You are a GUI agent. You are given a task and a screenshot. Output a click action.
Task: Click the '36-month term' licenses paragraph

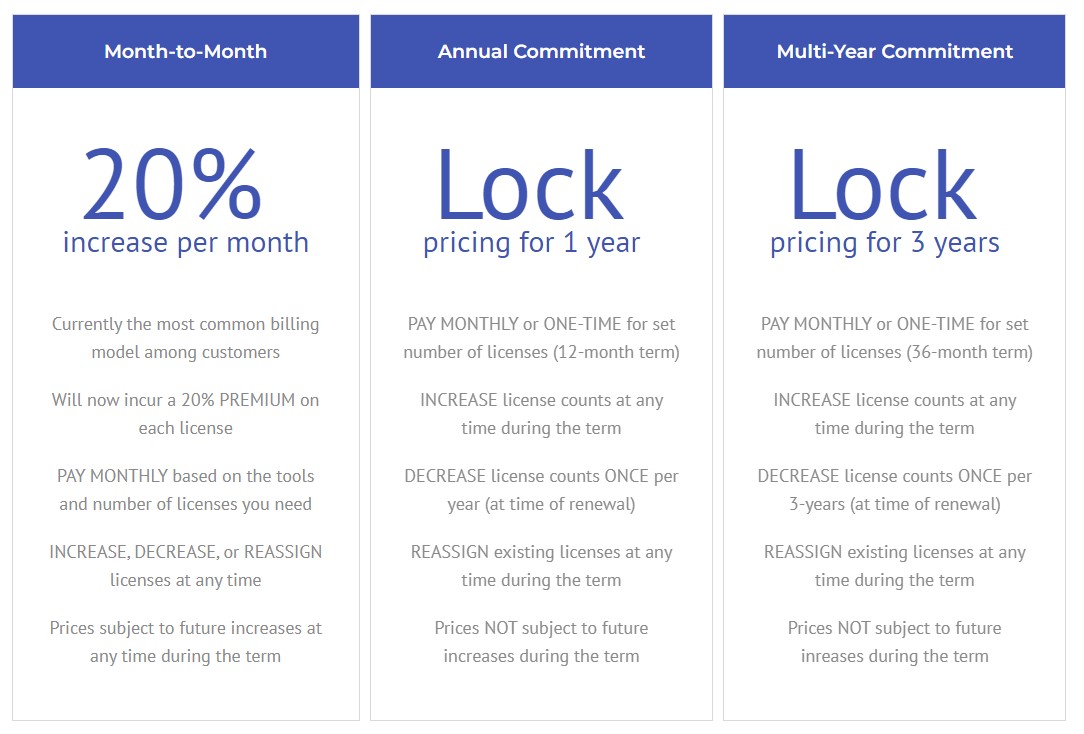click(895, 338)
